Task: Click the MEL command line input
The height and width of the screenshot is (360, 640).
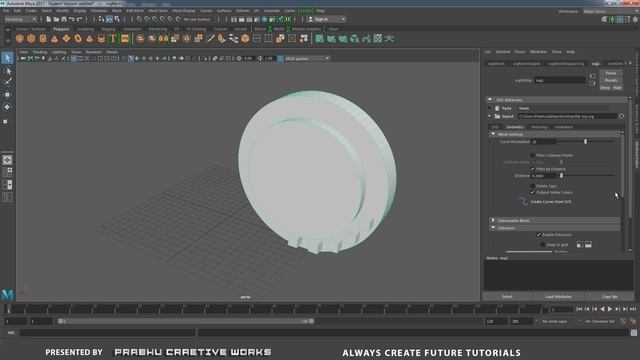Action: (x=108, y=333)
